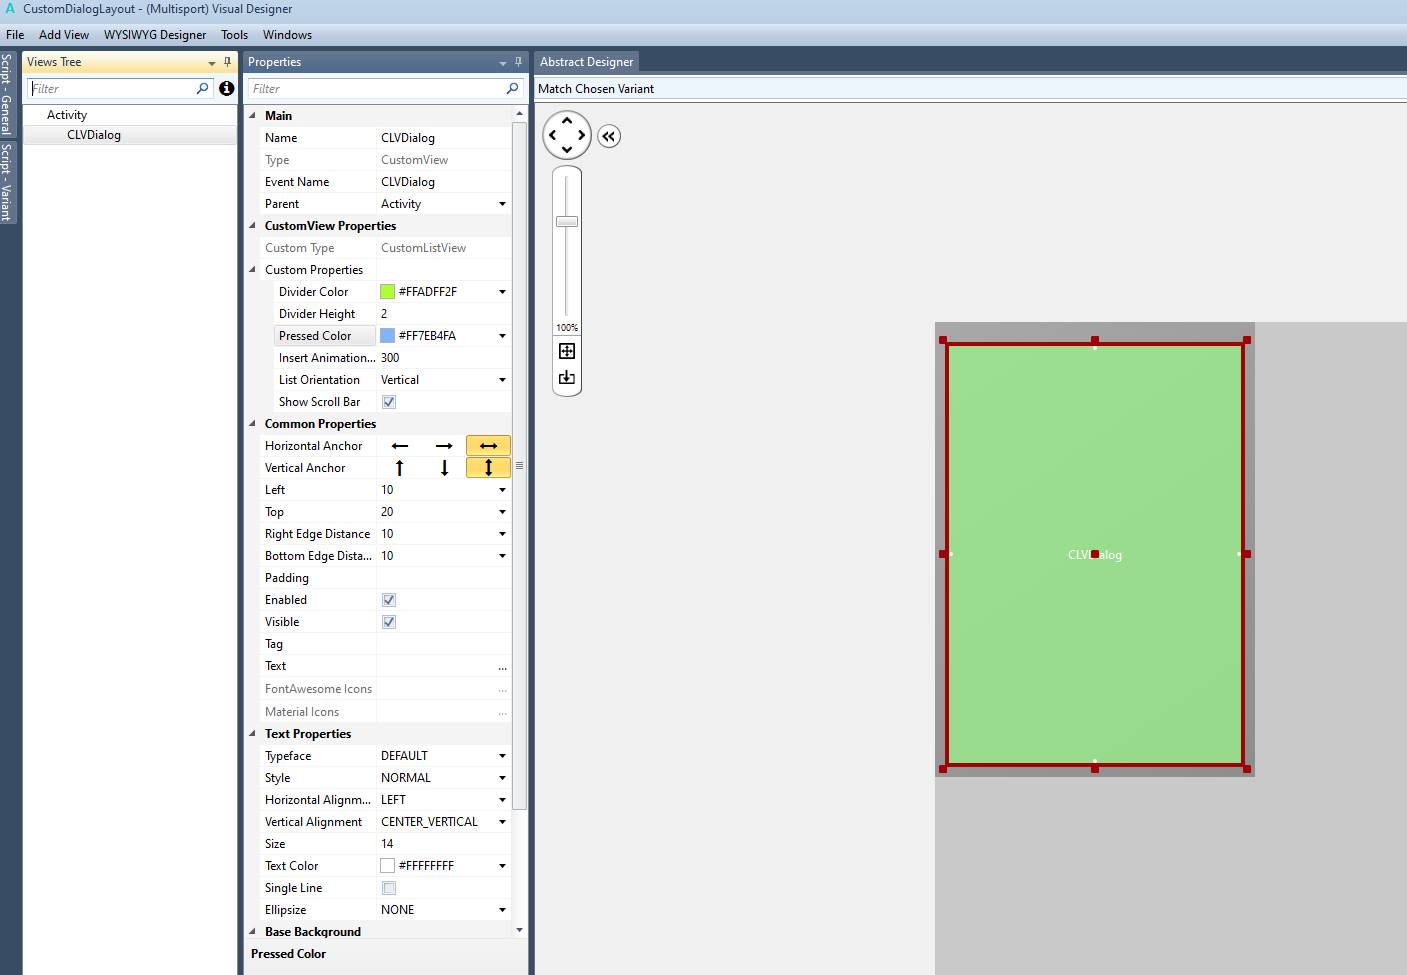Image resolution: width=1407 pixels, height=975 pixels.
Task: Click the zoom slider handle
Action: coord(567,221)
